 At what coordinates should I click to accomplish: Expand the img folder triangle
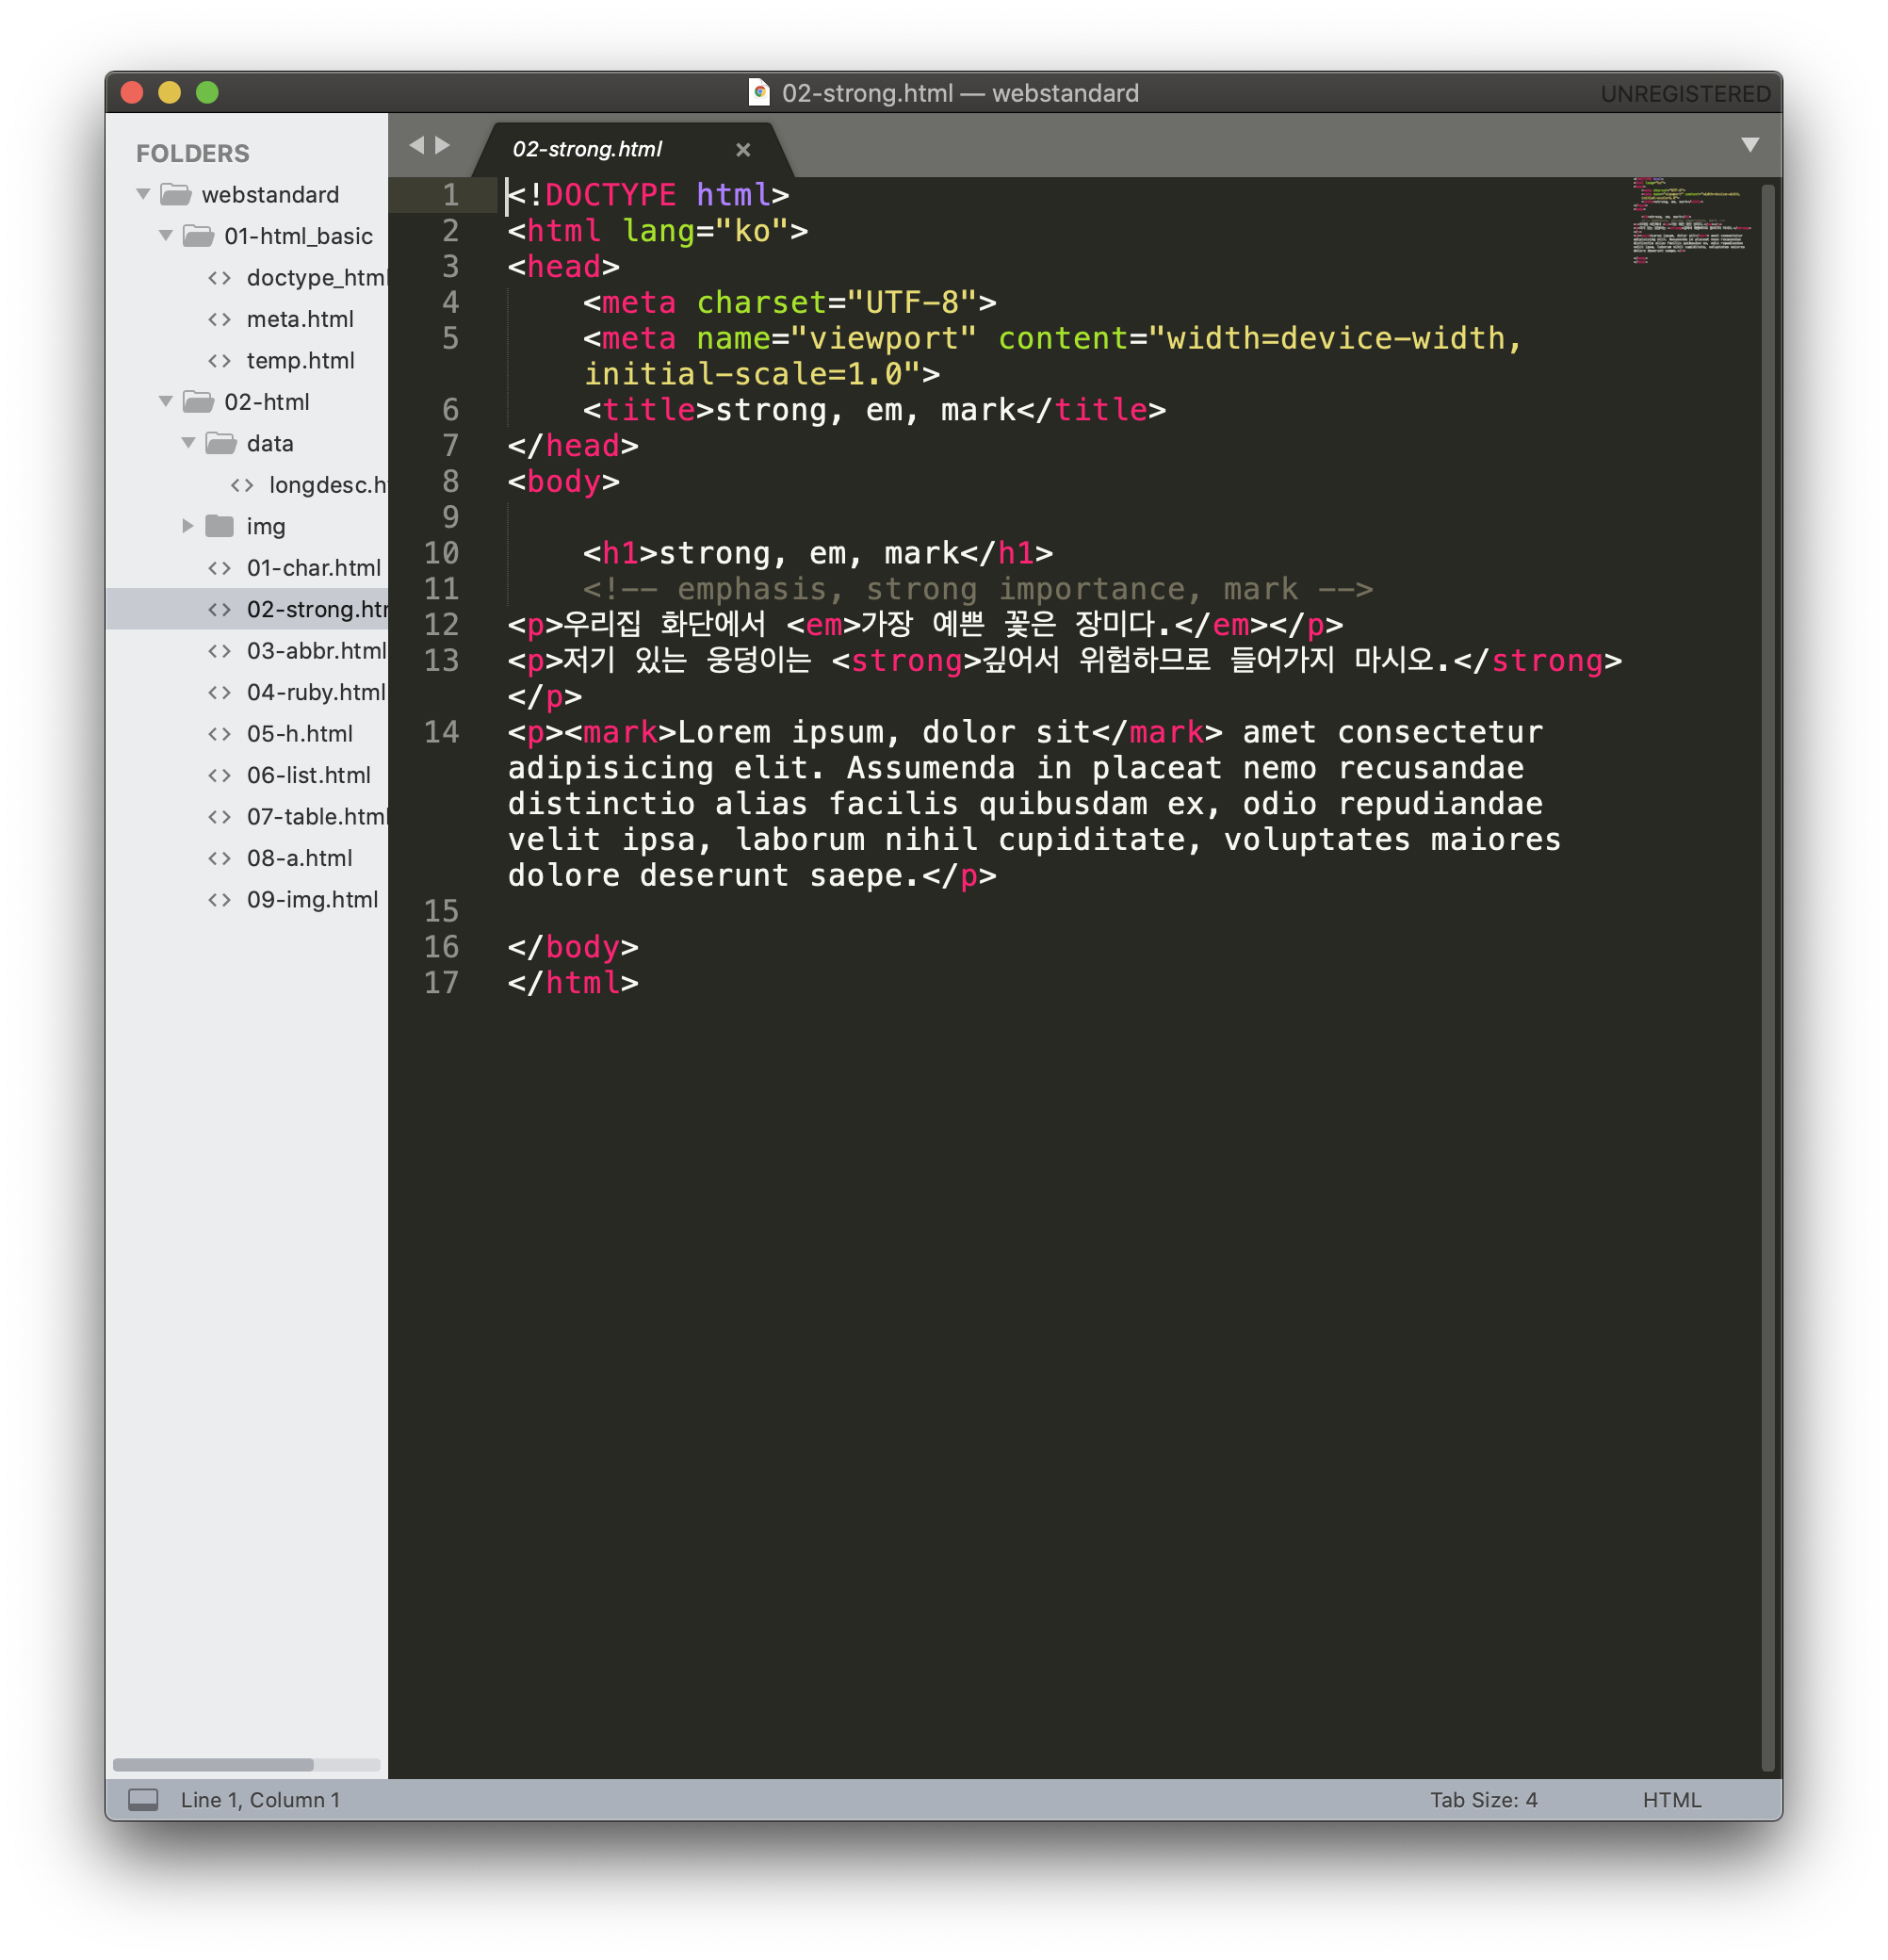click(187, 526)
